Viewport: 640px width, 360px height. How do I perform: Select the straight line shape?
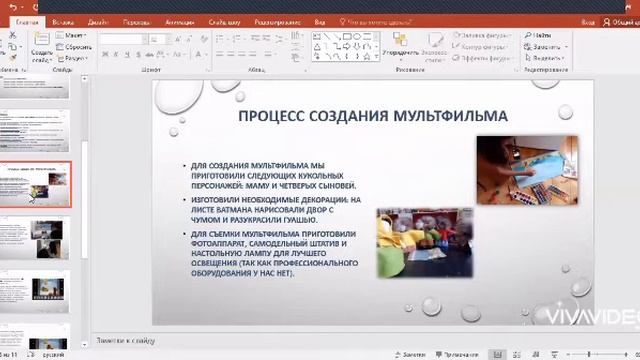click(327, 37)
